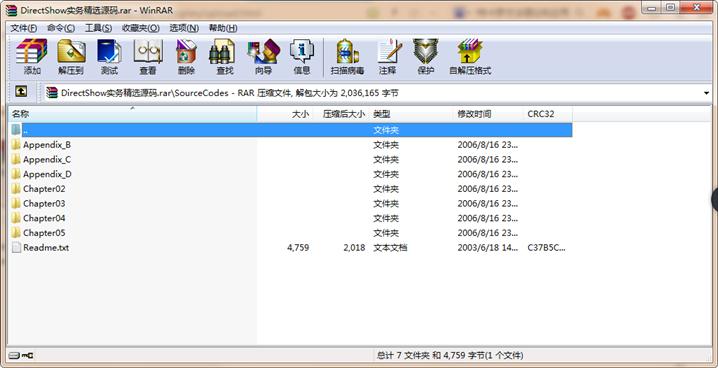Screen dimensions: 718x368
Task: Open the File (文件) menu
Action: (23, 28)
